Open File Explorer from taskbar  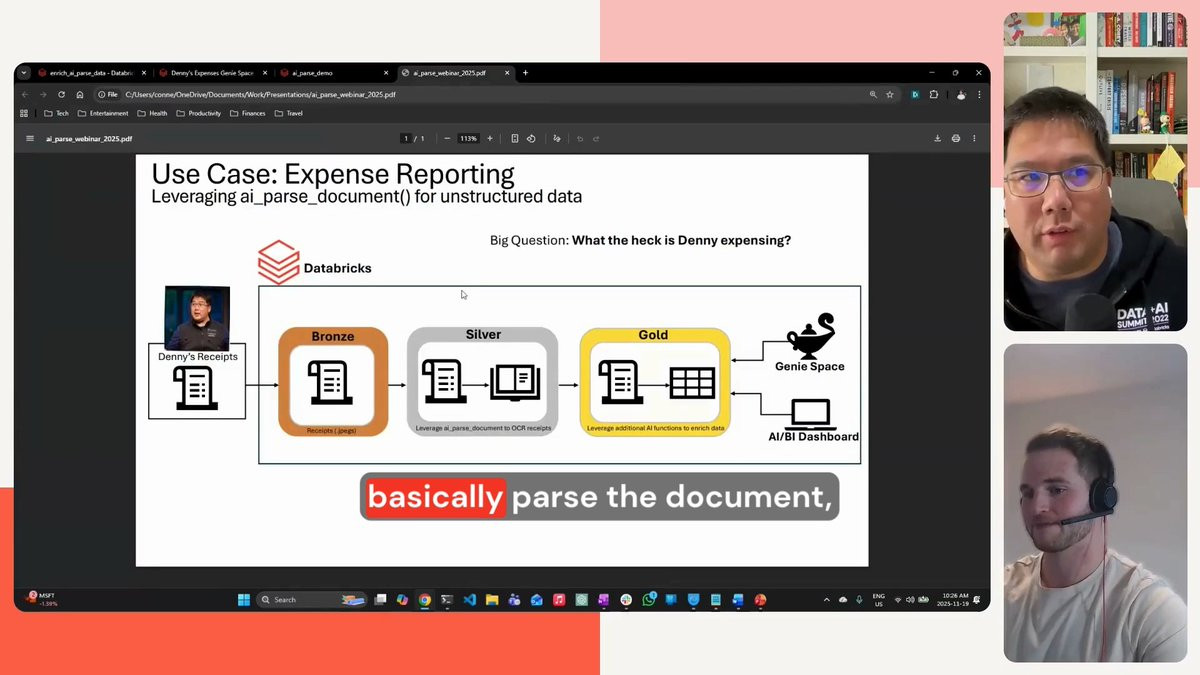(492, 600)
